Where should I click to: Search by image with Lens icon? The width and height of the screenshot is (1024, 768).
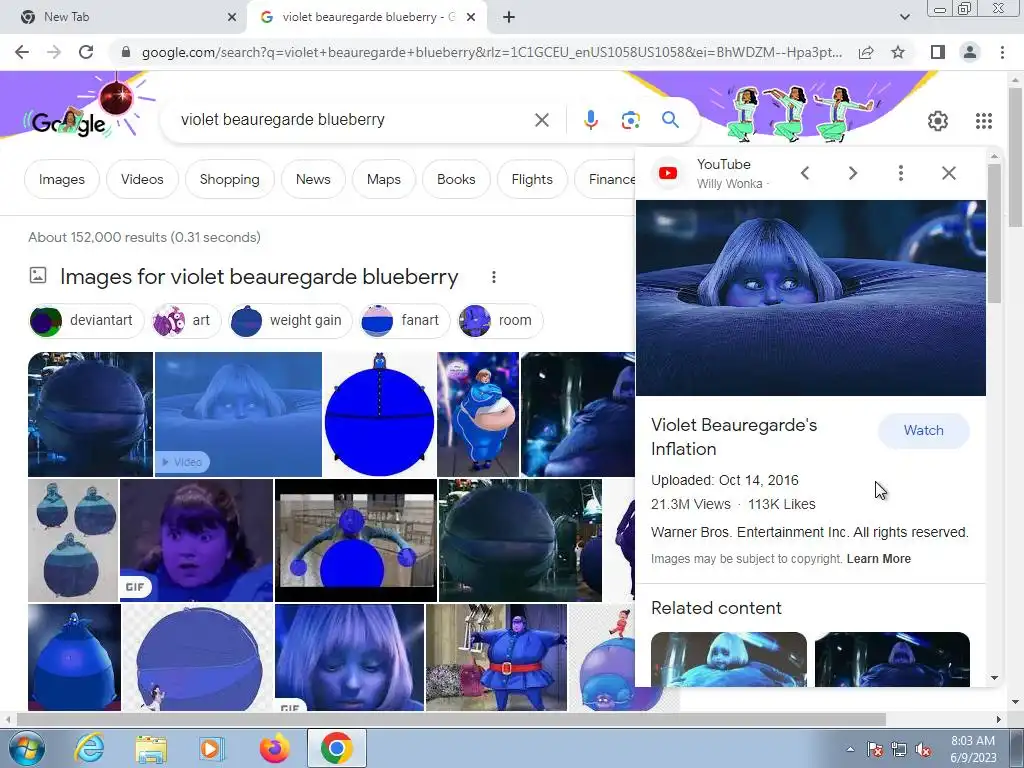630,120
